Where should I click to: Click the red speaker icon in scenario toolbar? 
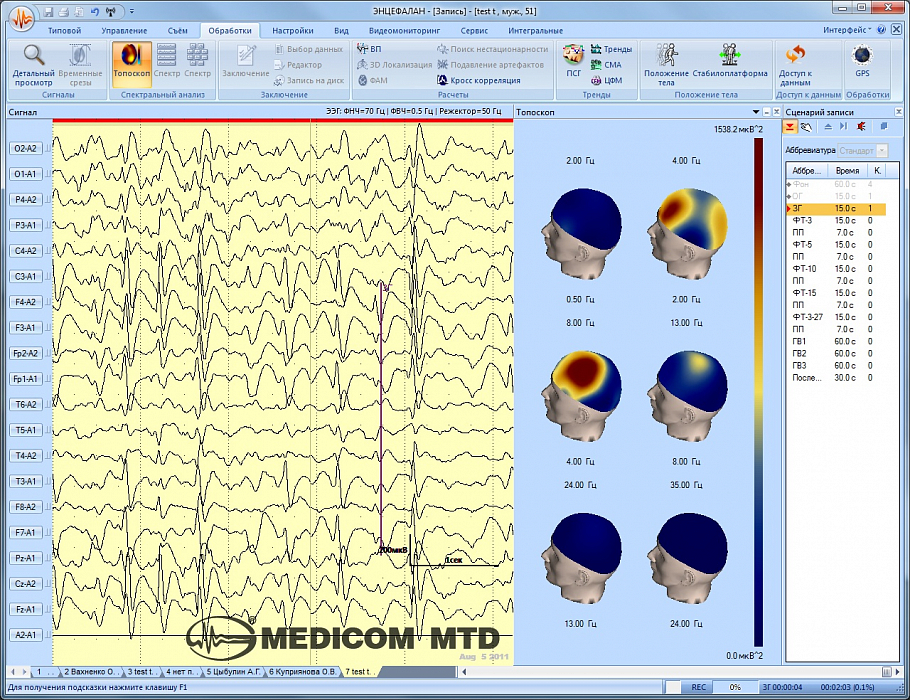[860, 128]
